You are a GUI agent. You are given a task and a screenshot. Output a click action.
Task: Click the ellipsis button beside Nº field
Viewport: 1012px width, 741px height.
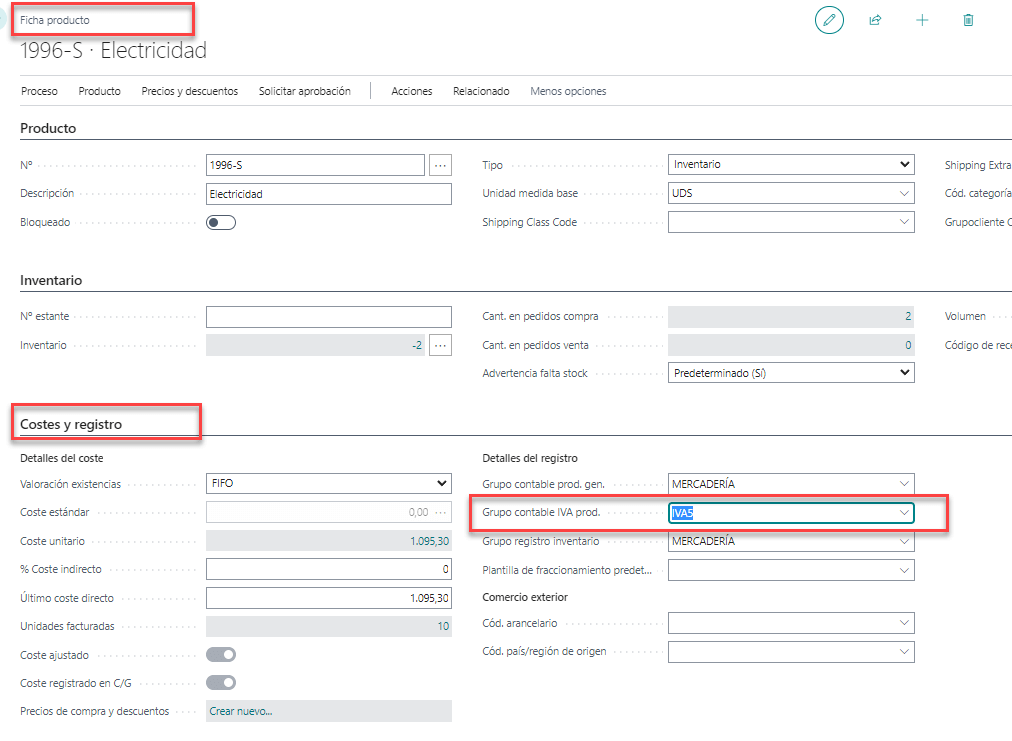[x=440, y=165]
